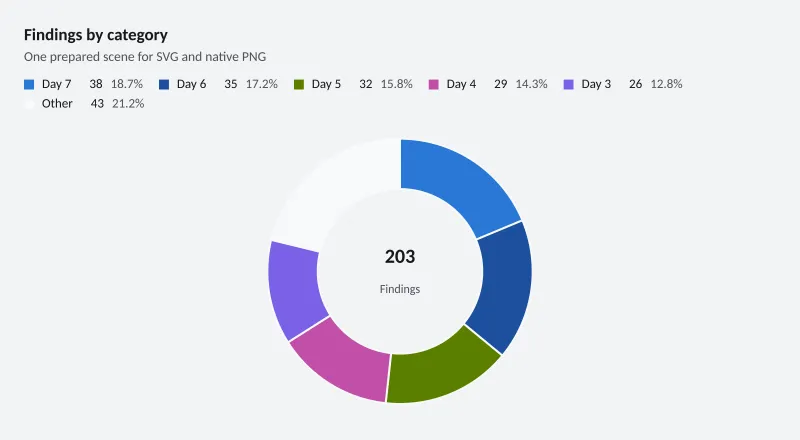800x440 pixels.
Task: Select the Other legend label
Action: click(57, 104)
